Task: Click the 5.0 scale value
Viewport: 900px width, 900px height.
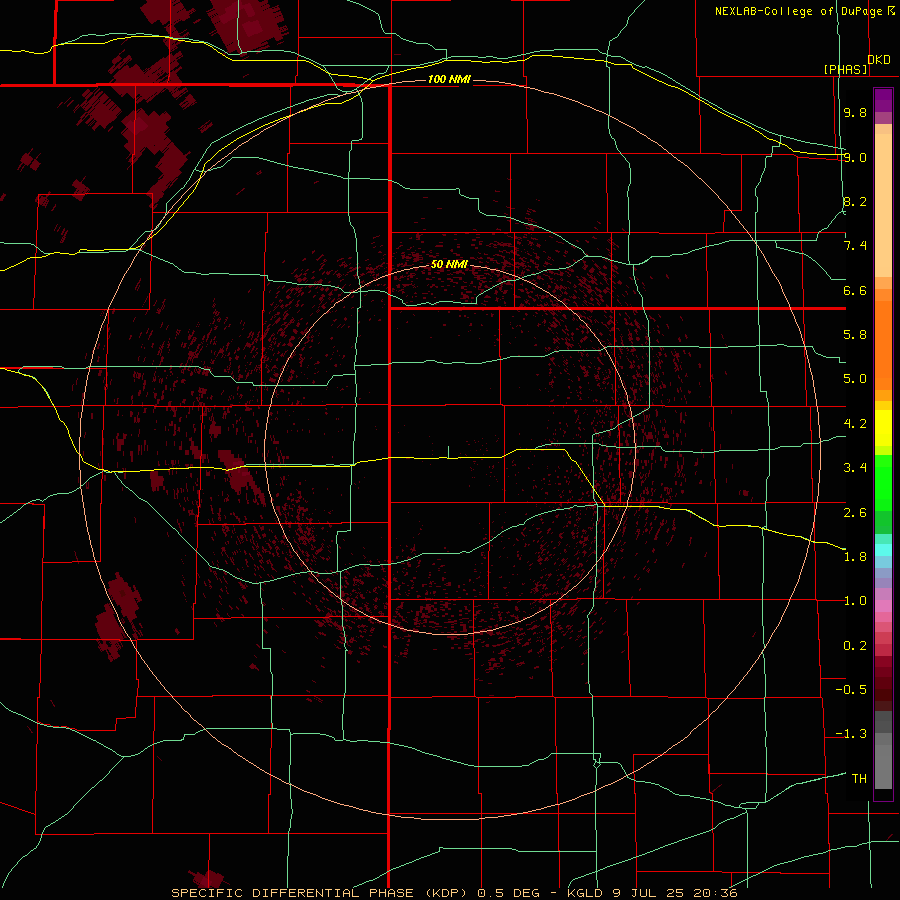Action: (x=855, y=379)
